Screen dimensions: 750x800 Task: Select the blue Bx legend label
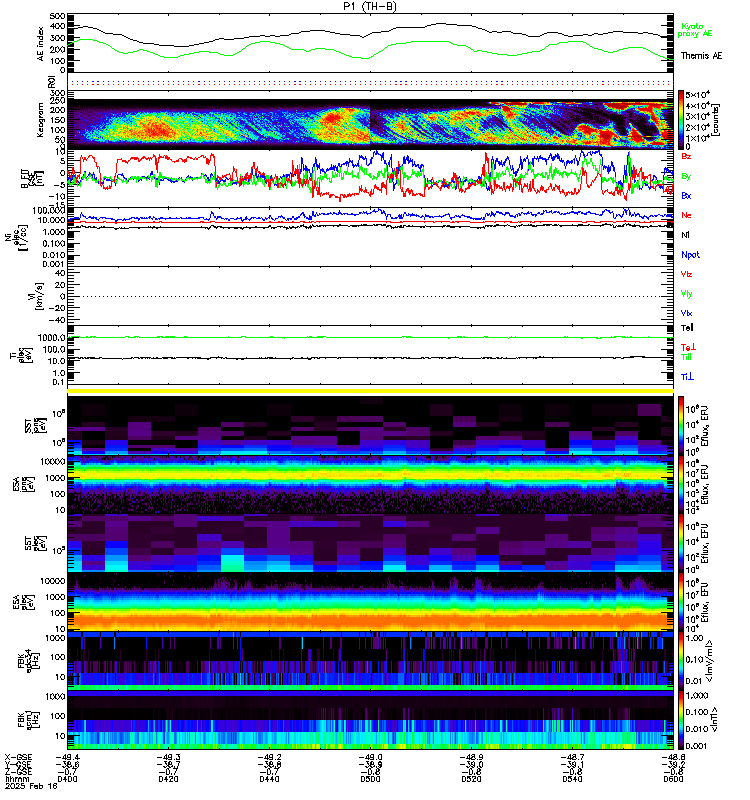pos(686,195)
